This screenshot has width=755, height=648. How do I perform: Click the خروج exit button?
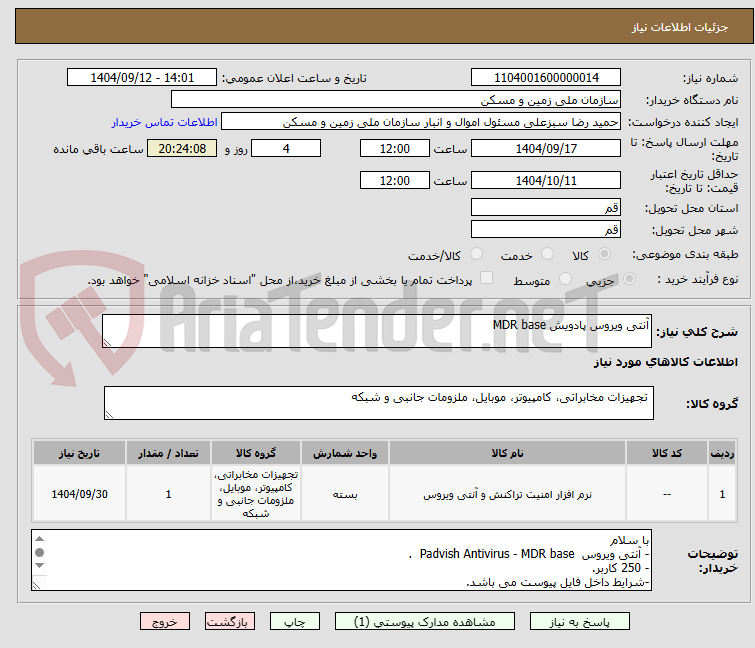point(165,622)
